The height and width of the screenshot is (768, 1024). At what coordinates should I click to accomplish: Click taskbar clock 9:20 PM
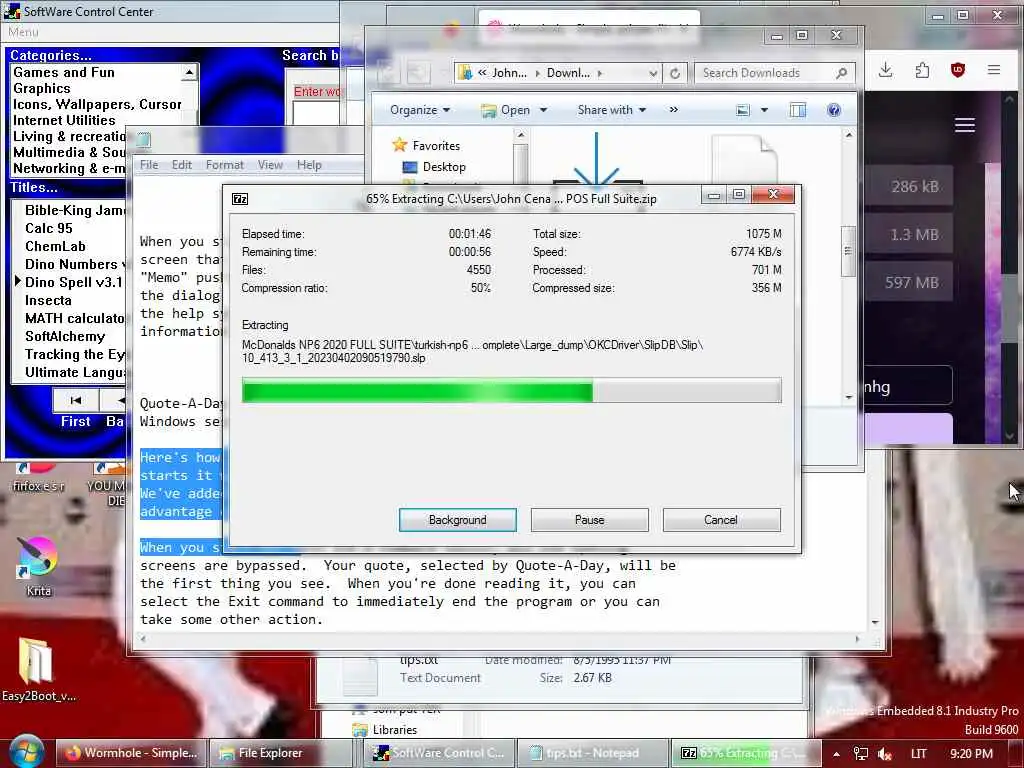click(971, 754)
